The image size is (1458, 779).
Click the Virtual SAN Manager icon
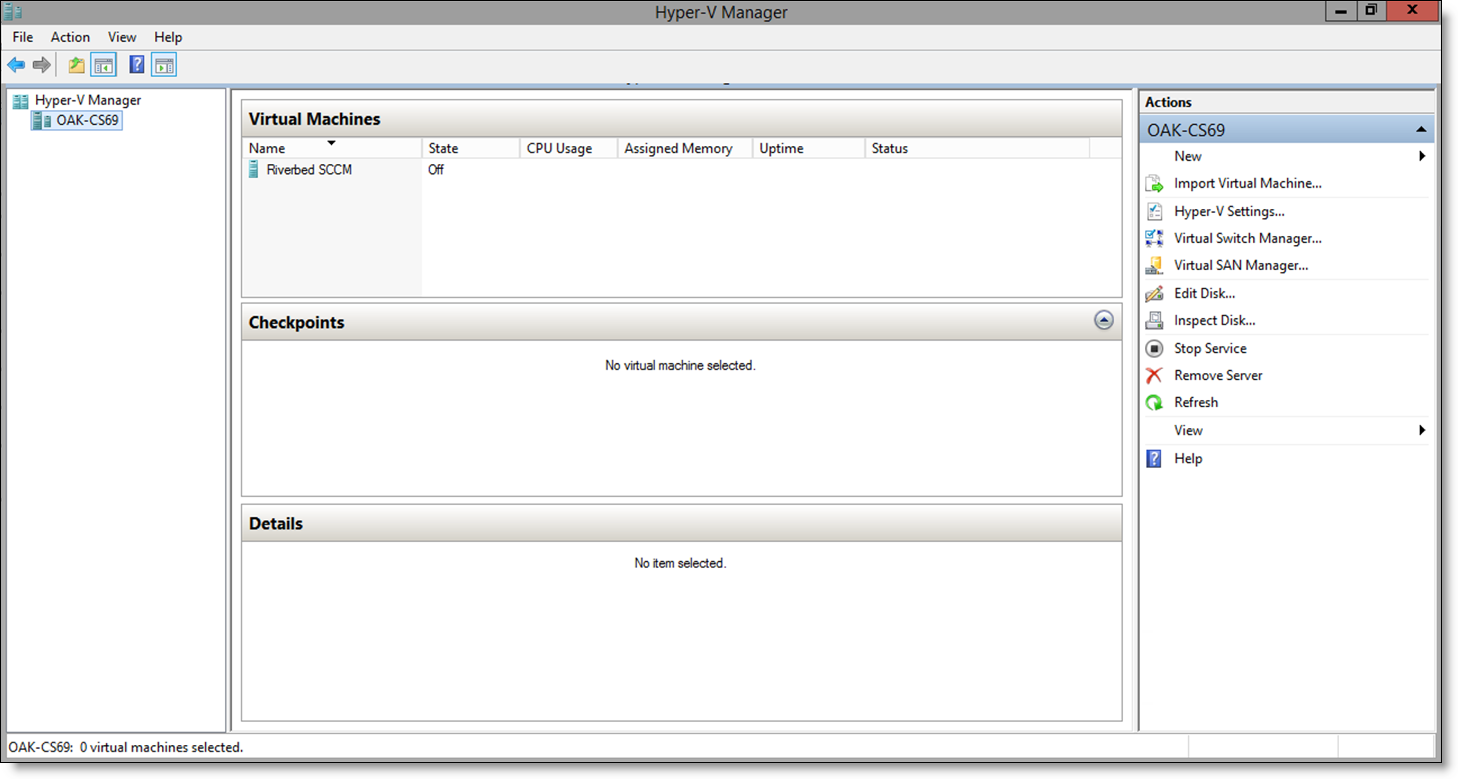click(x=1154, y=266)
